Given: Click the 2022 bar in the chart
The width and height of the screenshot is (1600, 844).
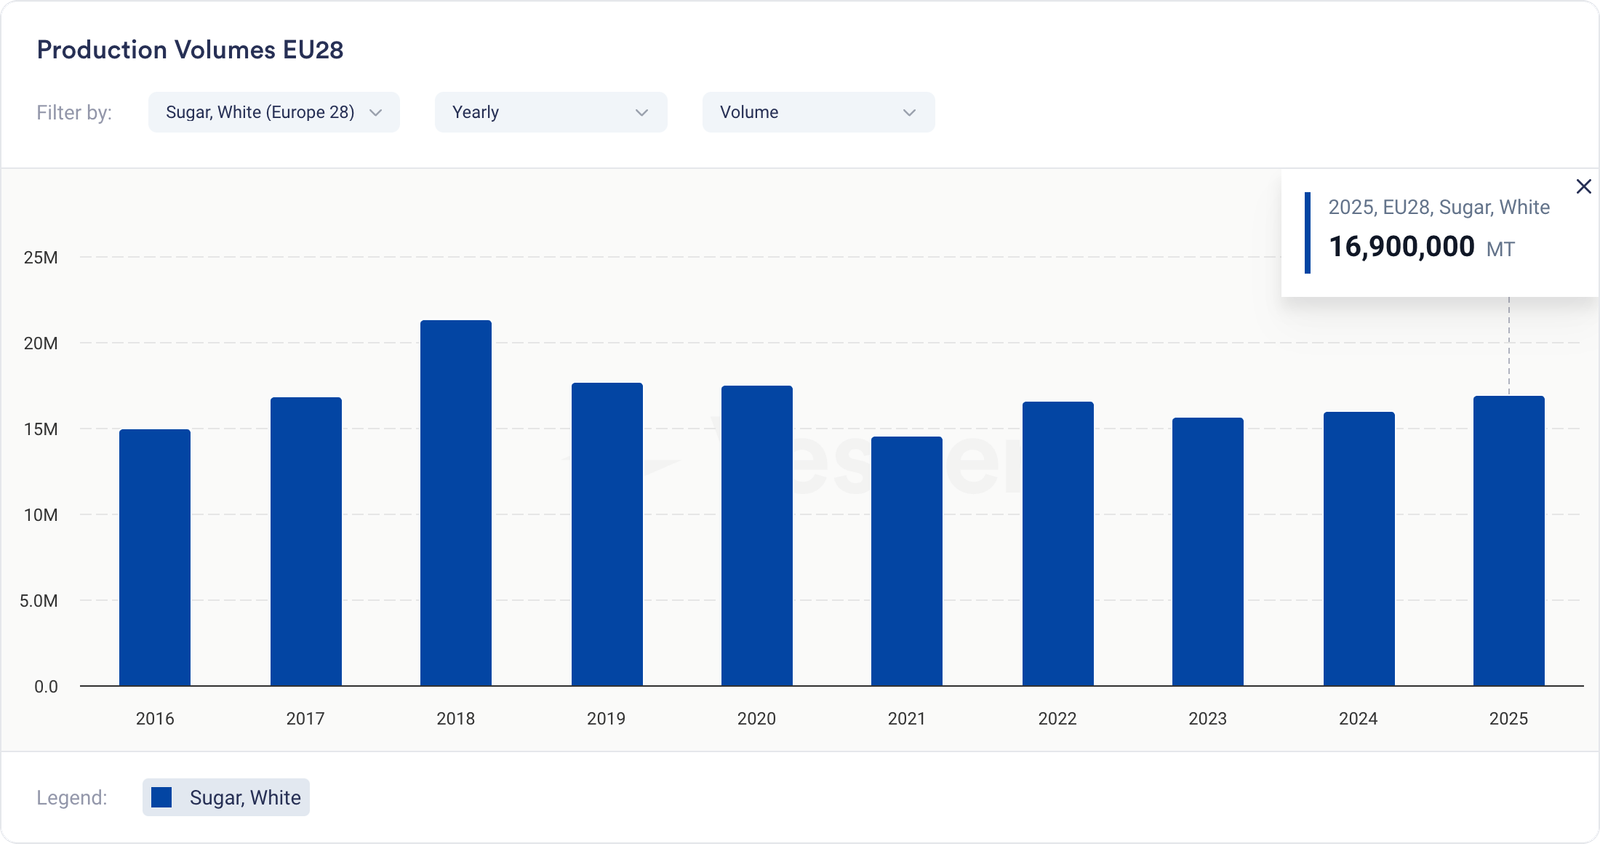Looking at the screenshot, I should 1058,544.
